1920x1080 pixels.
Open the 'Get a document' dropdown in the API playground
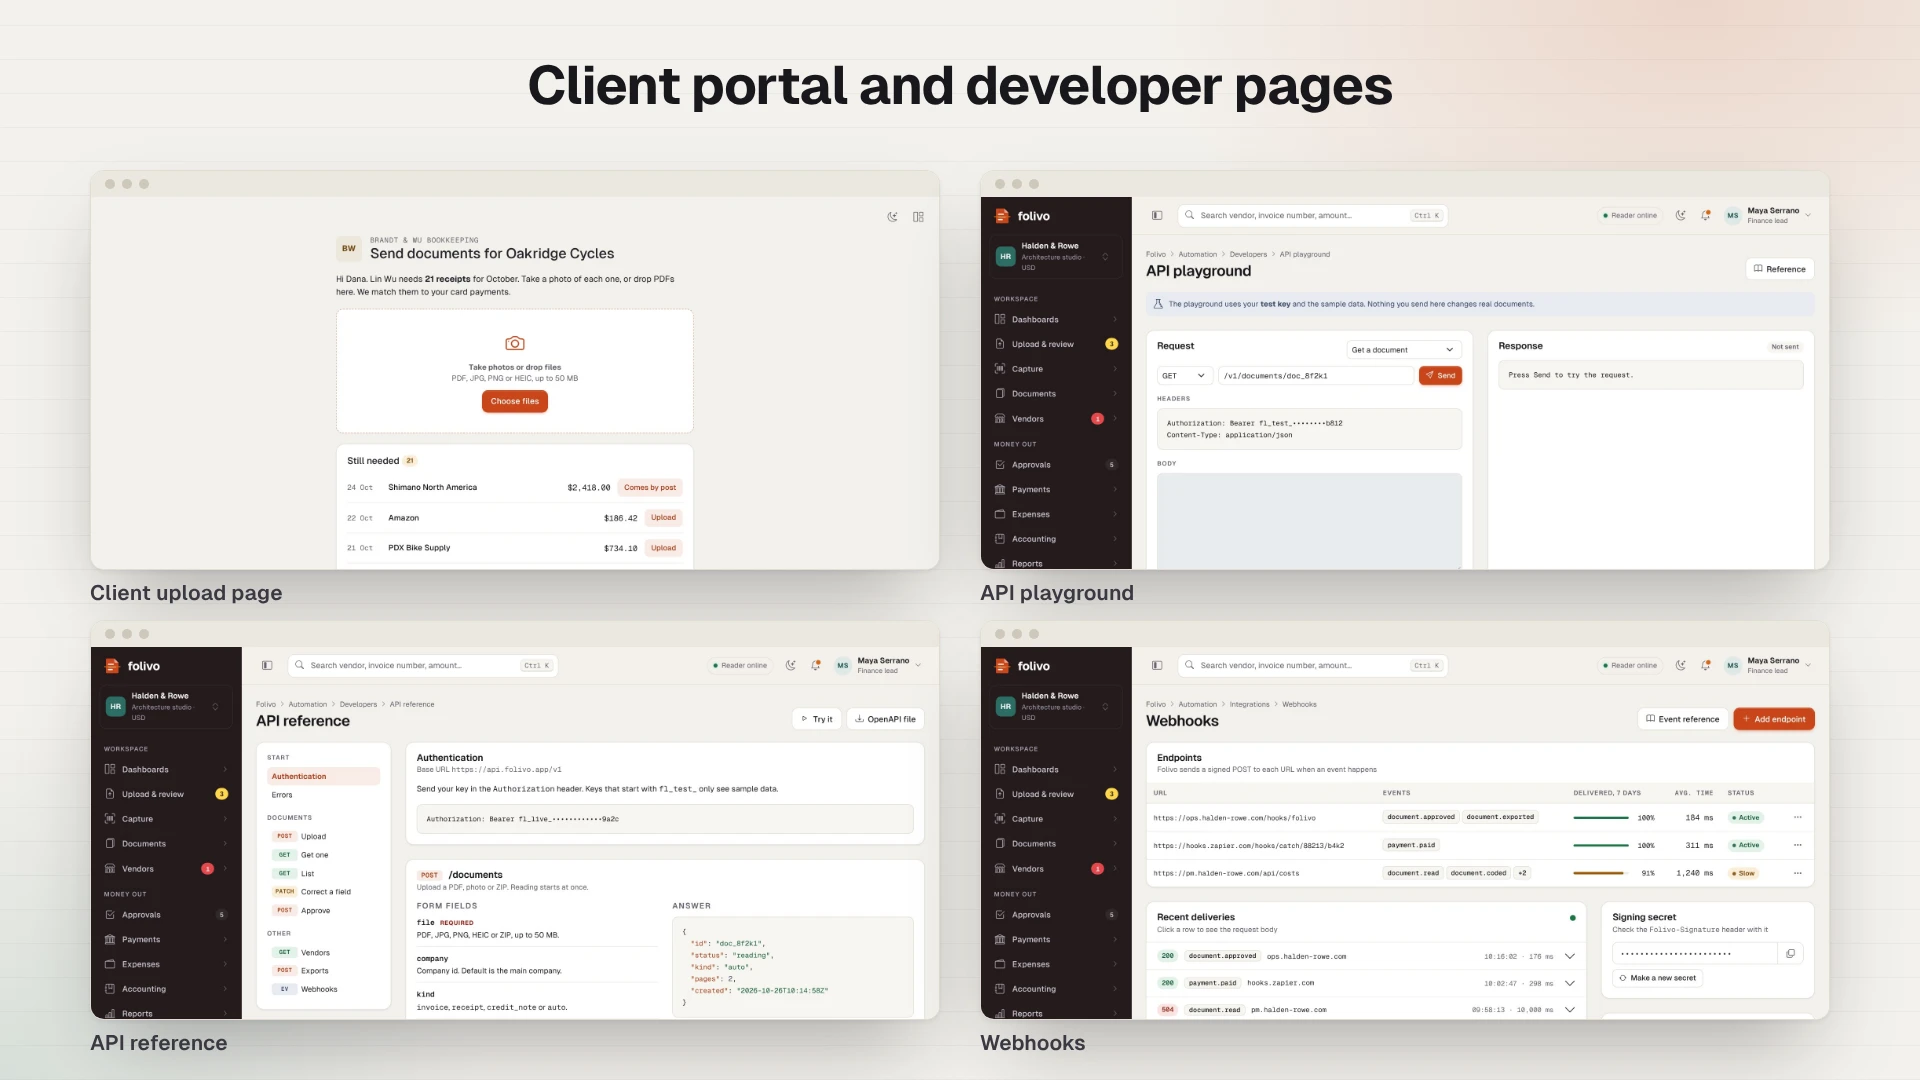[1404, 349]
